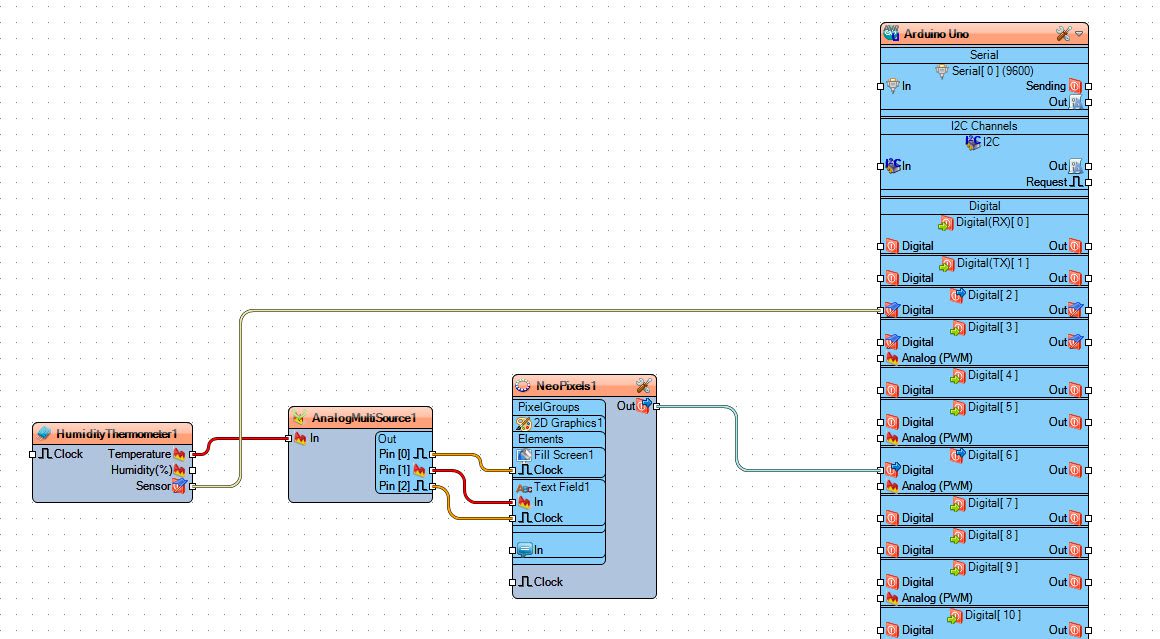Click the Clock input pin of HumidityThermometer1
Screen dimensions: 1160x639
tap(33, 454)
